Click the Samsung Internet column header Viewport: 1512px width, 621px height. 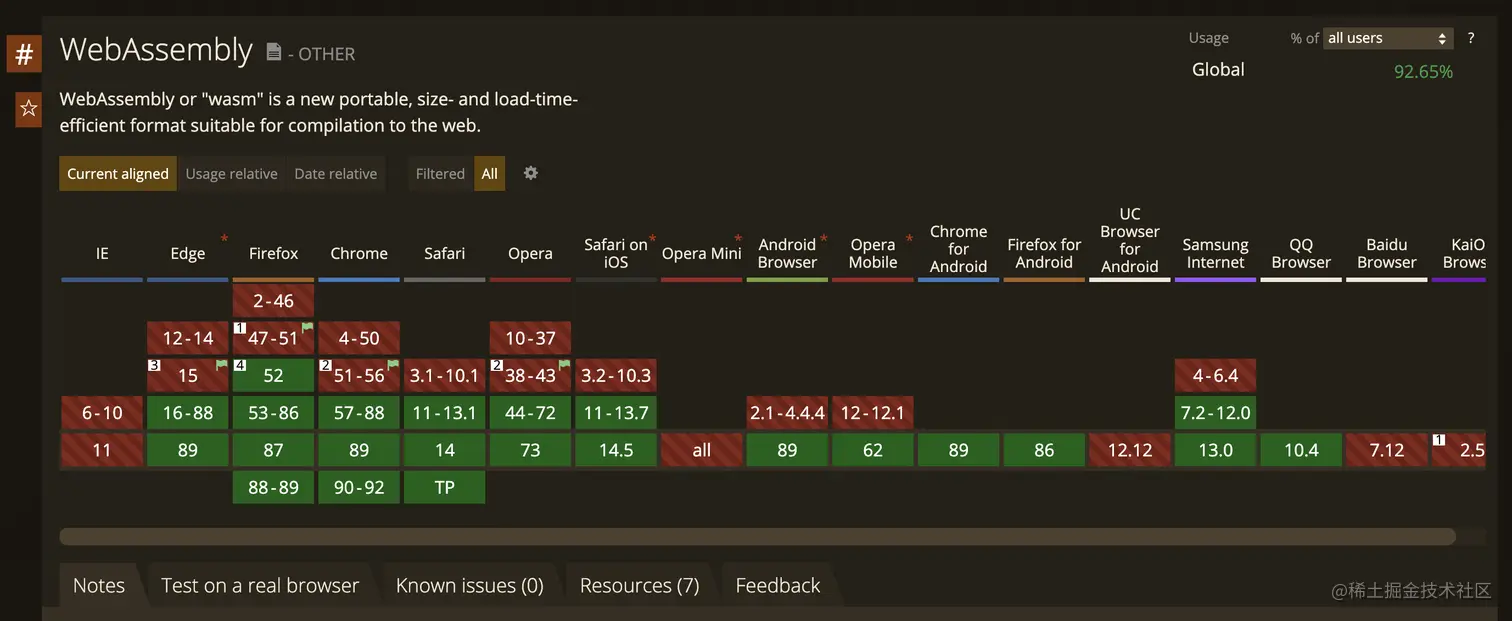coord(1215,253)
